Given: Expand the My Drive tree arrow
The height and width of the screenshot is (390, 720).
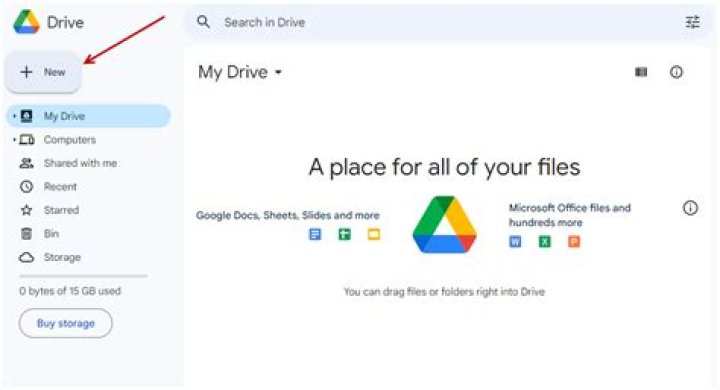Looking at the screenshot, I should pyautogui.click(x=14, y=116).
